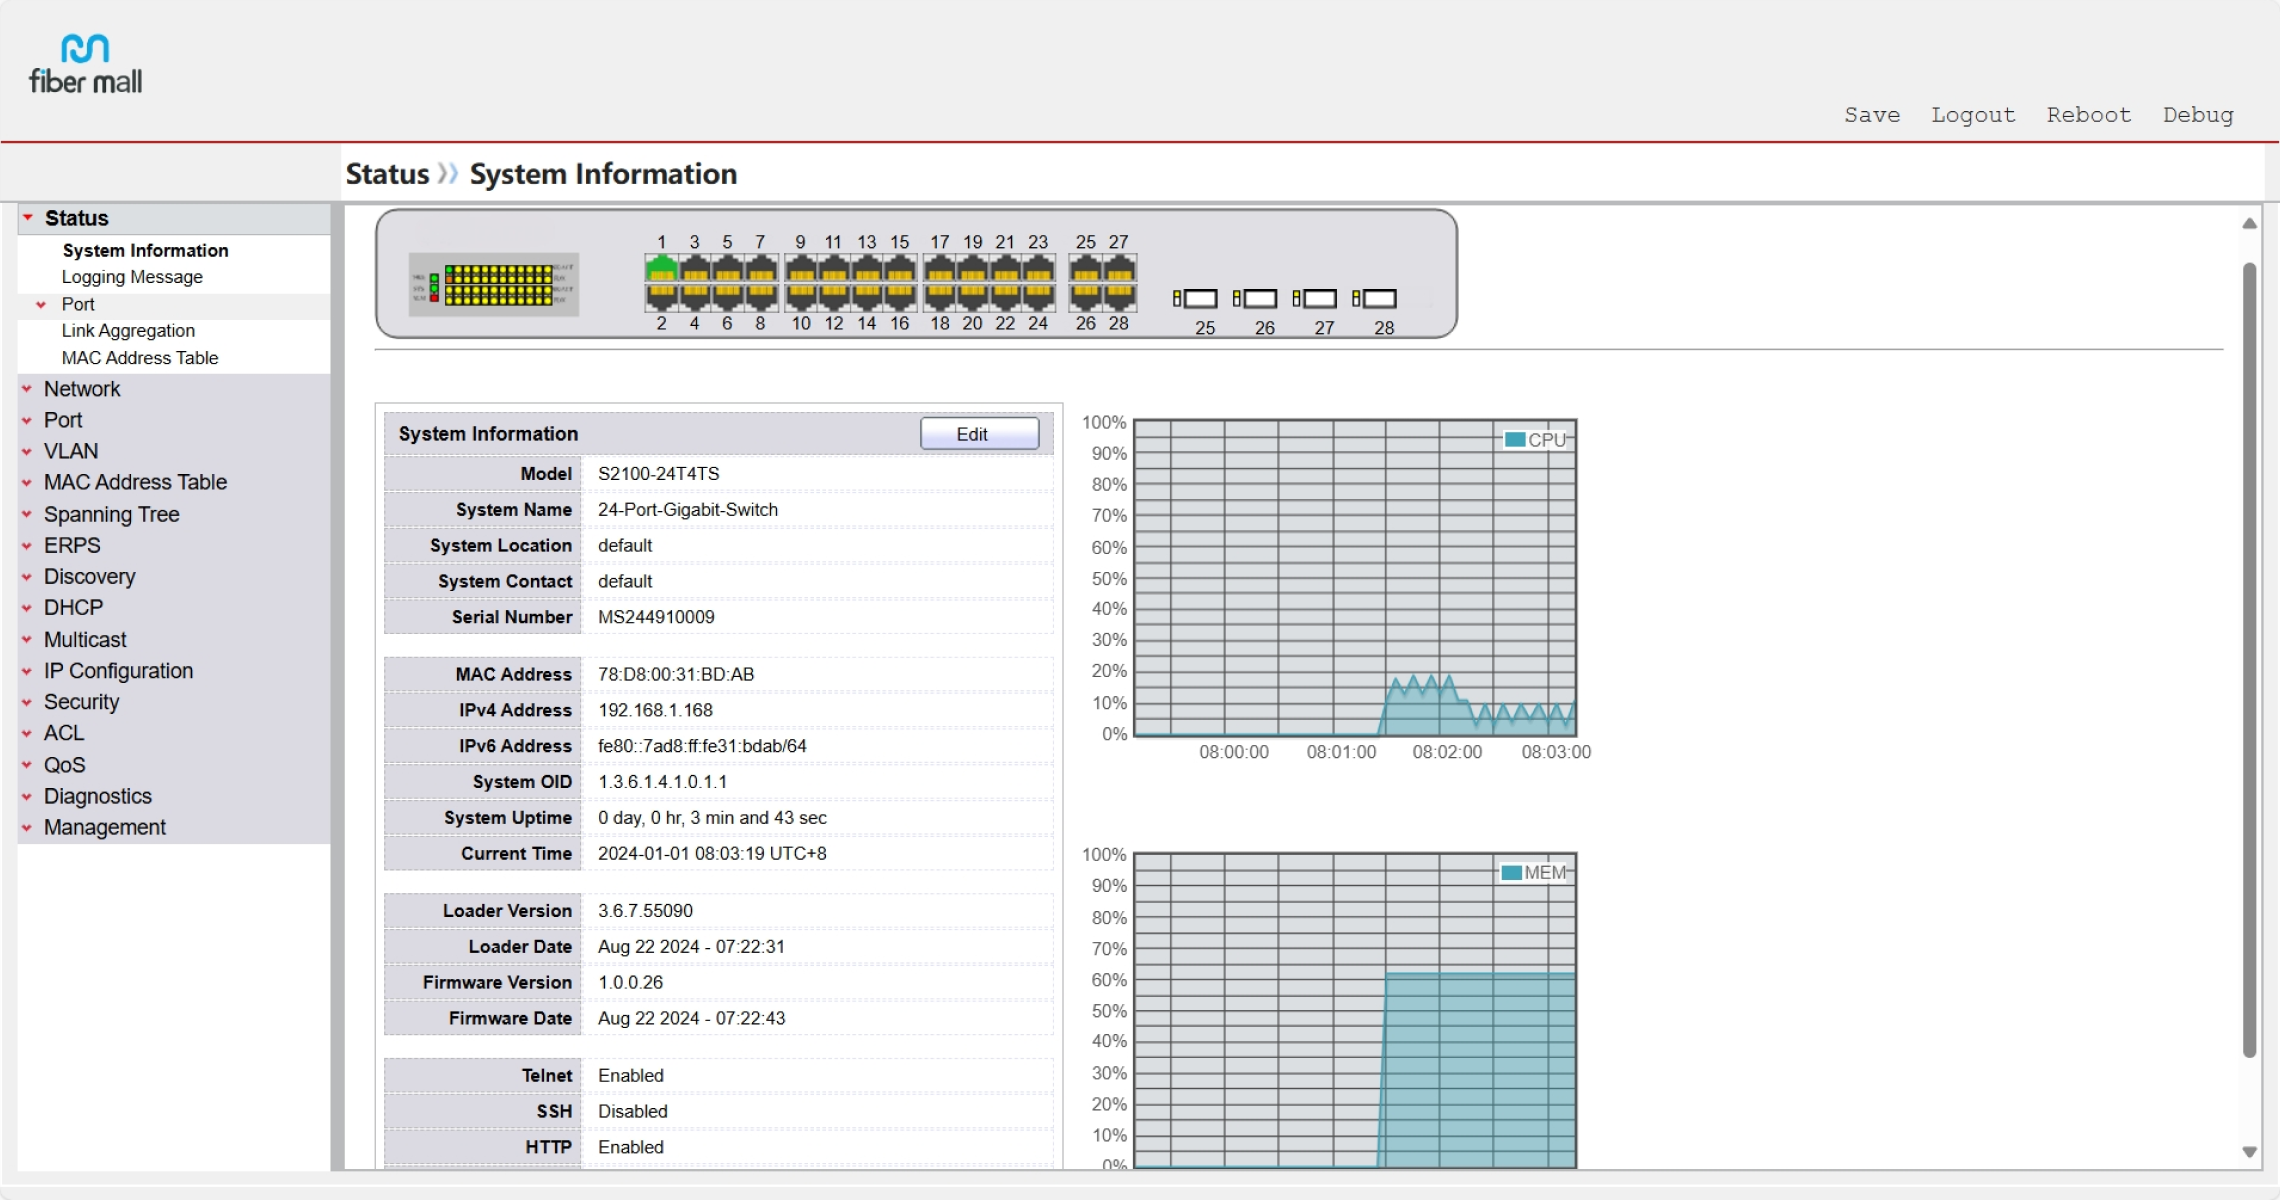Expand the Port submenu under Status

pyautogui.click(x=77, y=304)
